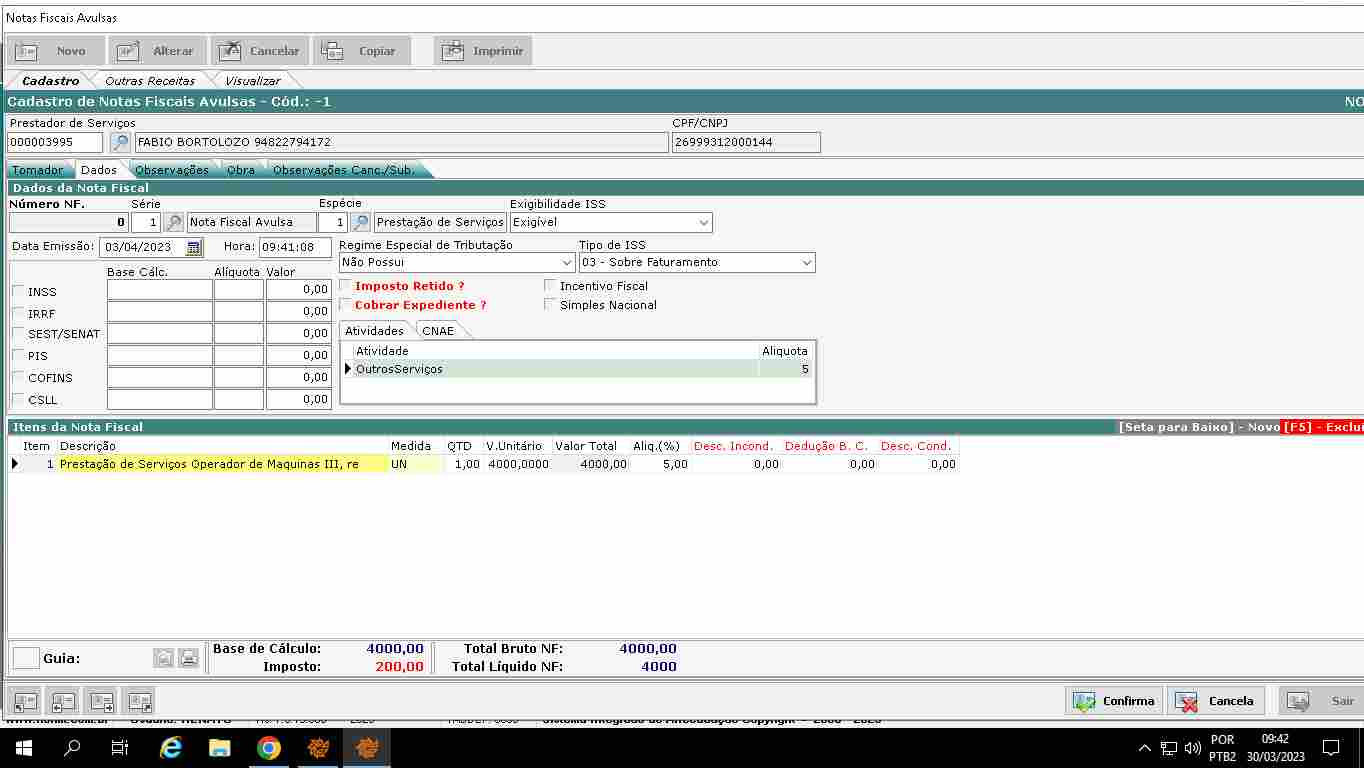Expand the Tipo de ISS dropdown
The height and width of the screenshot is (768, 1364).
(806, 262)
